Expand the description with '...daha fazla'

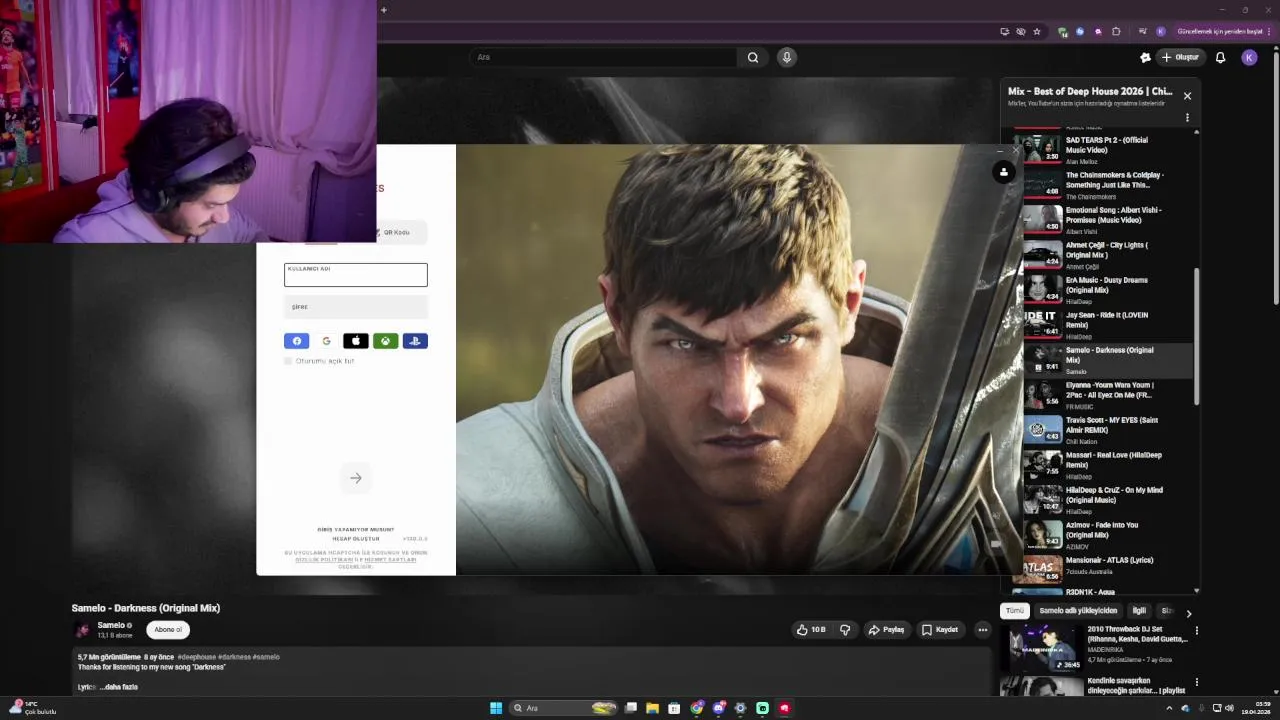coord(119,687)
